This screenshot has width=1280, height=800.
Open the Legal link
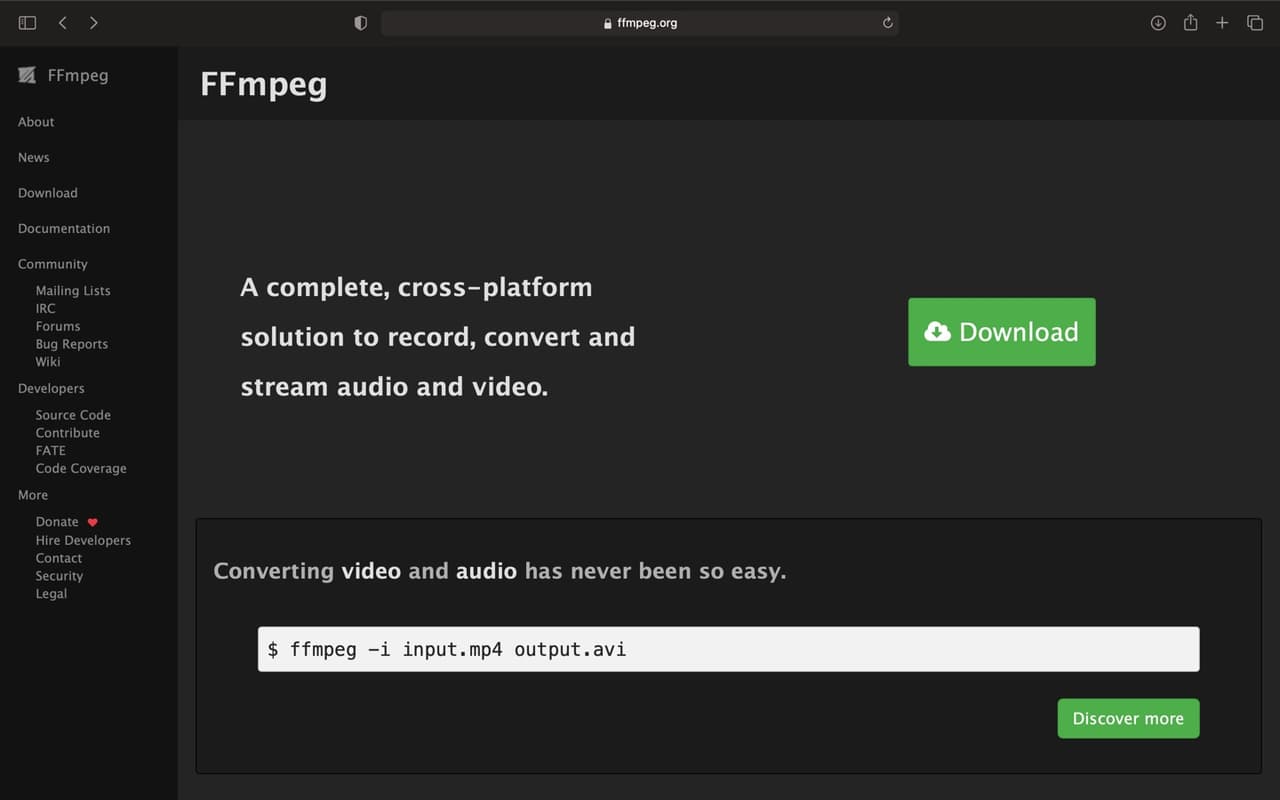(x=51, y=594)
